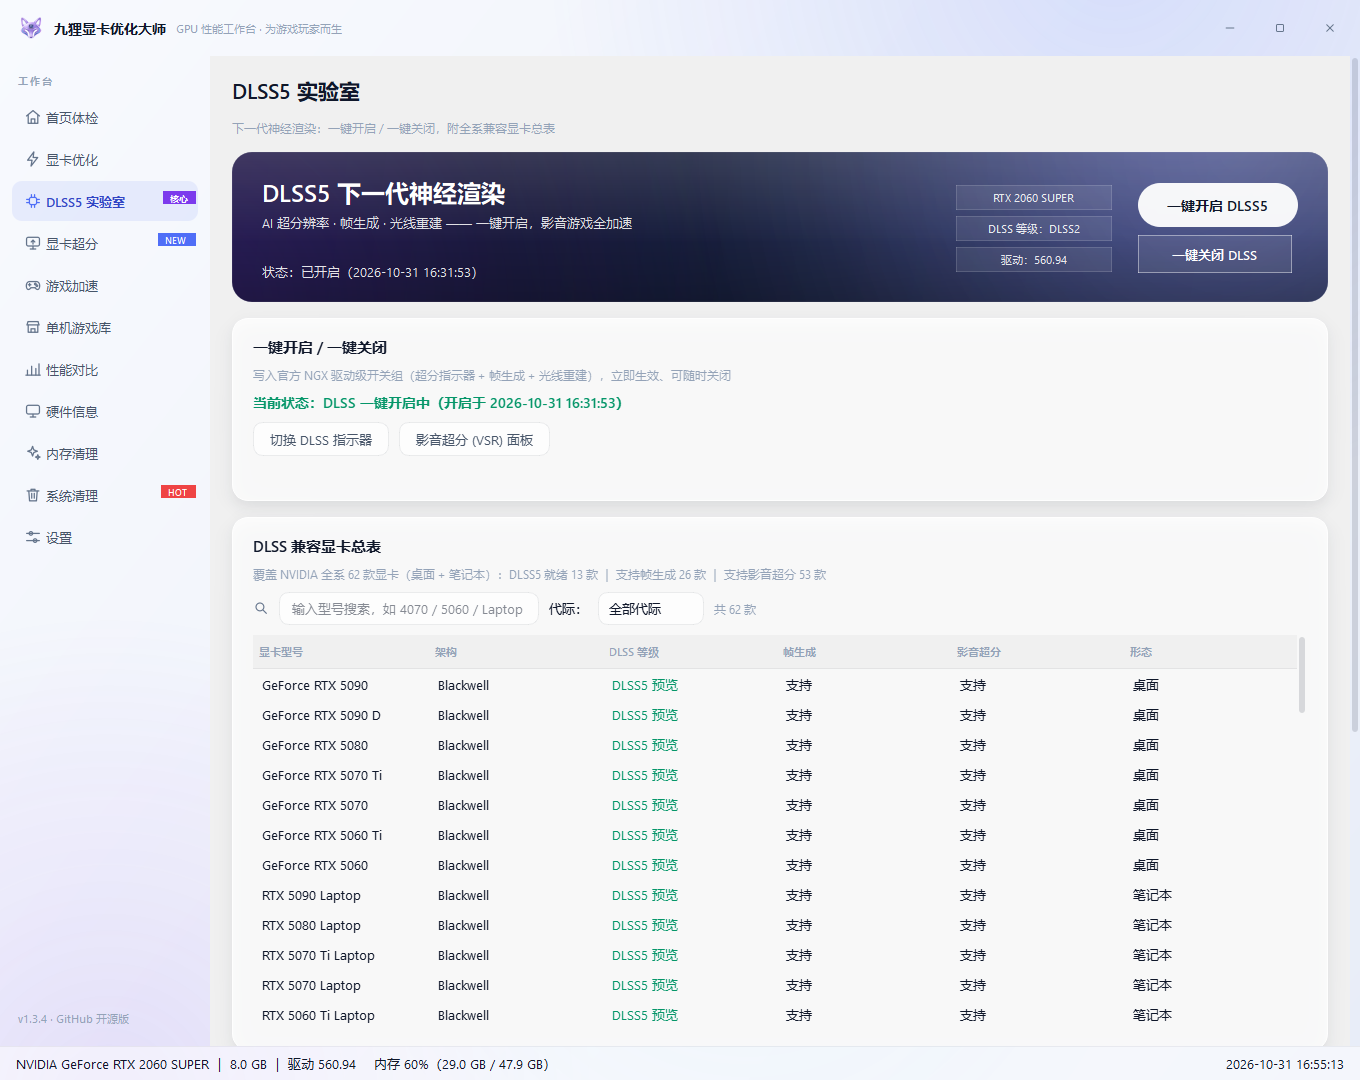Image resolution: width=1360 pixels, height=1080 pixels.
Task: Click the sliders icon beside 设置
Action: [33, 538]
